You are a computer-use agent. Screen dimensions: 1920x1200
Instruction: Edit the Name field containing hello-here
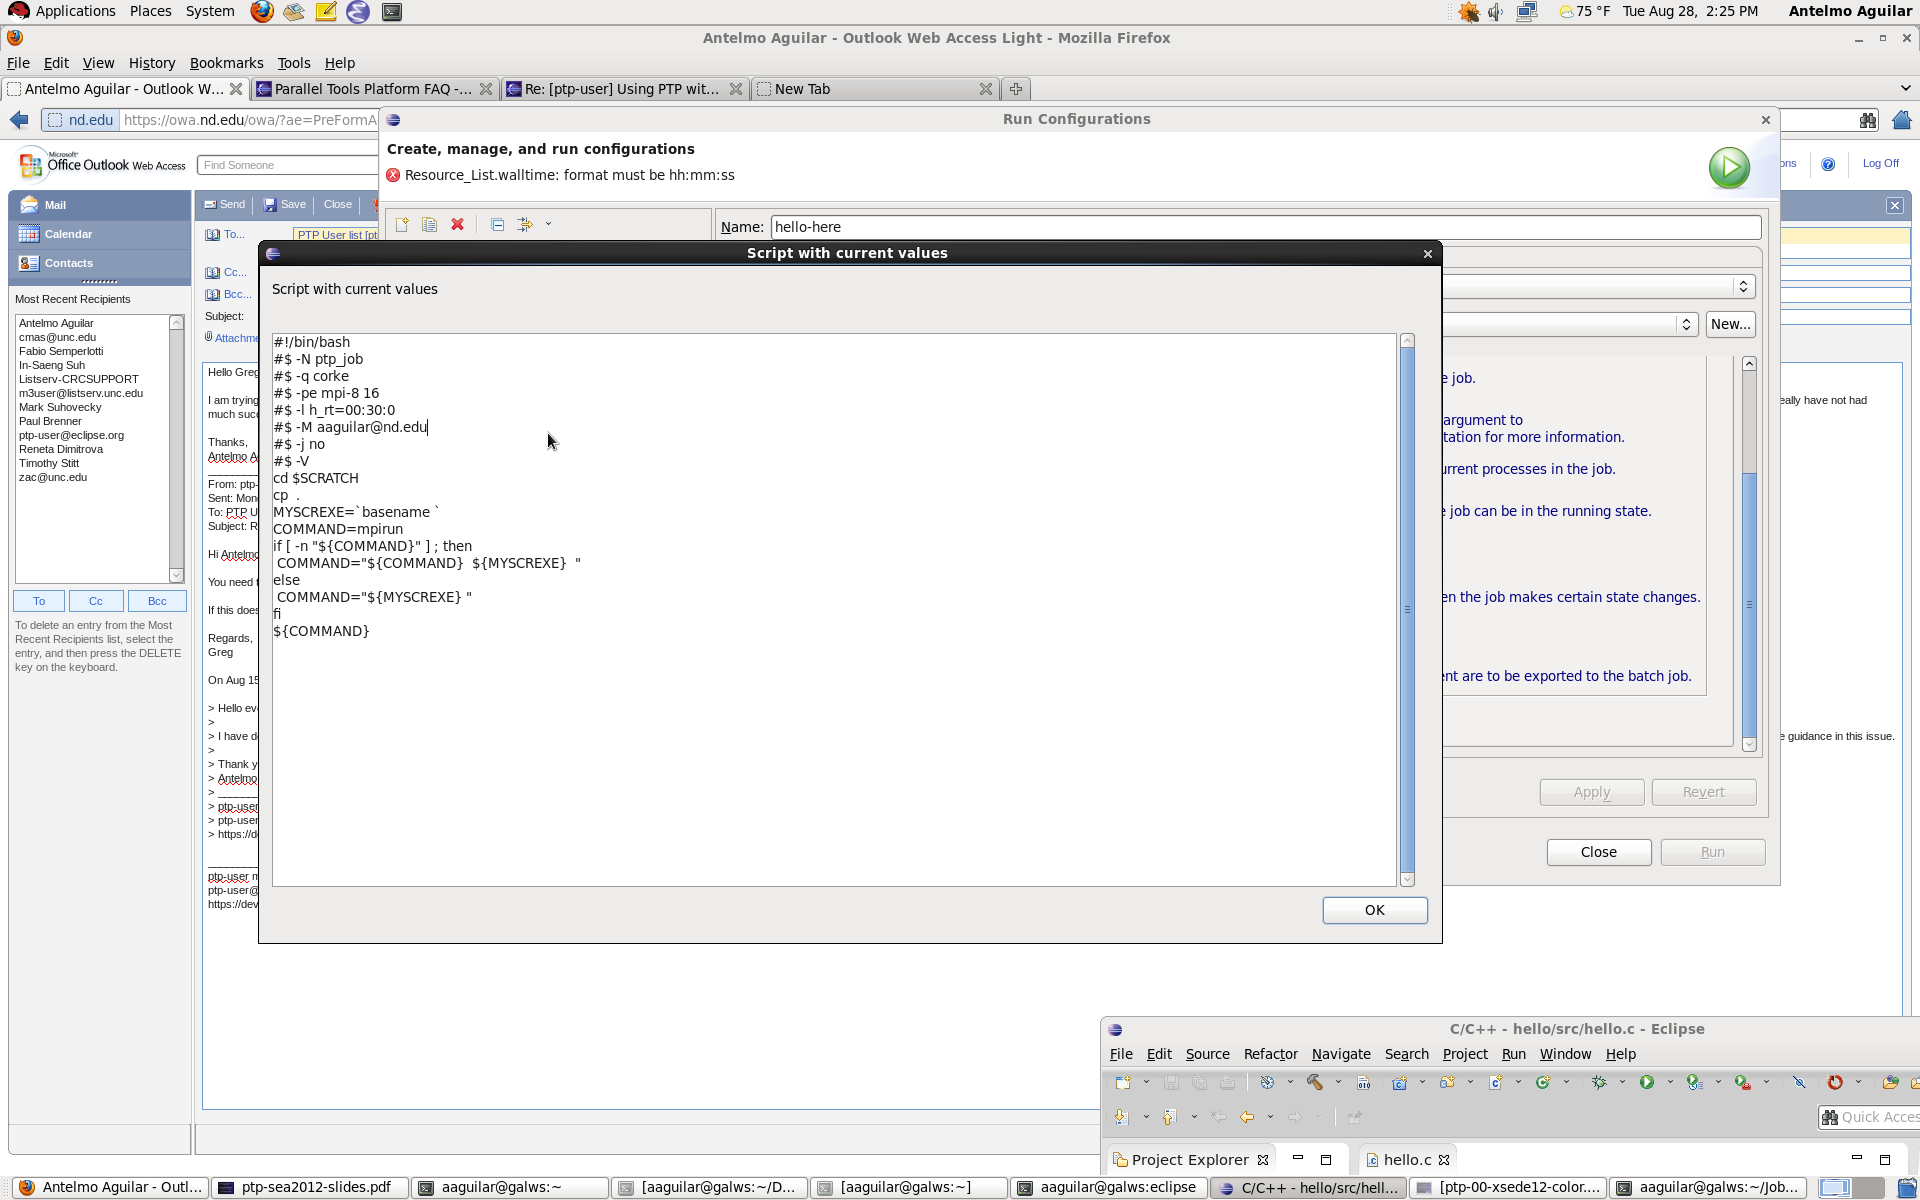(1265, 227)
